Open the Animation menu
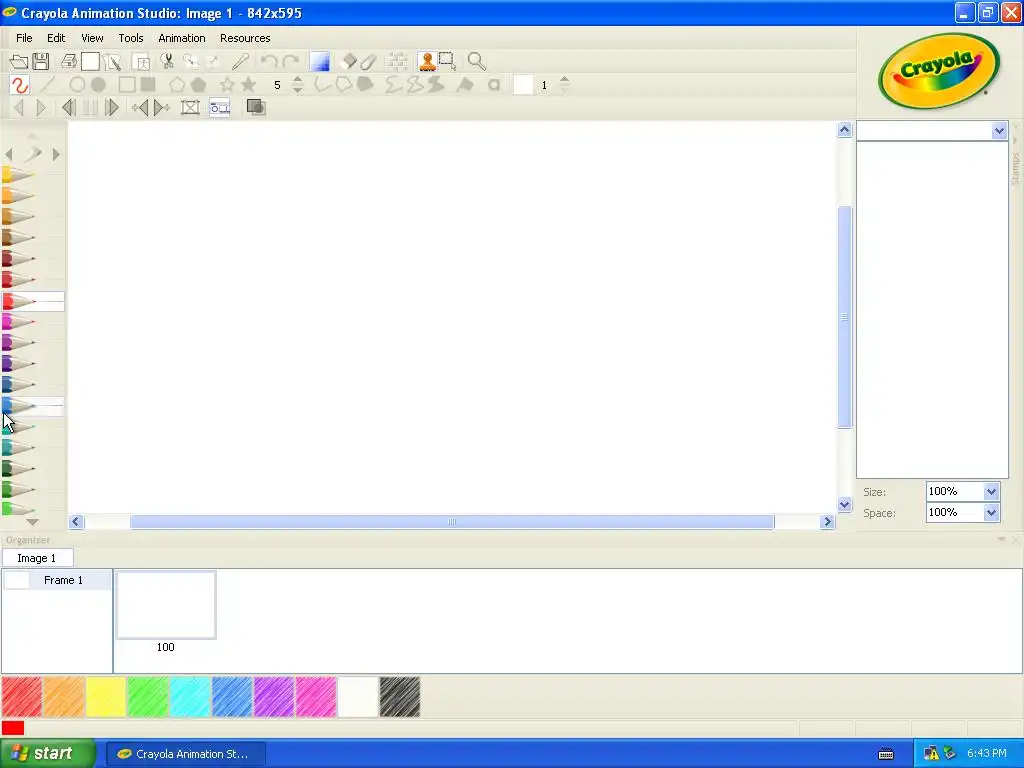Viewport: 1024px width, 768px height. 182,38
